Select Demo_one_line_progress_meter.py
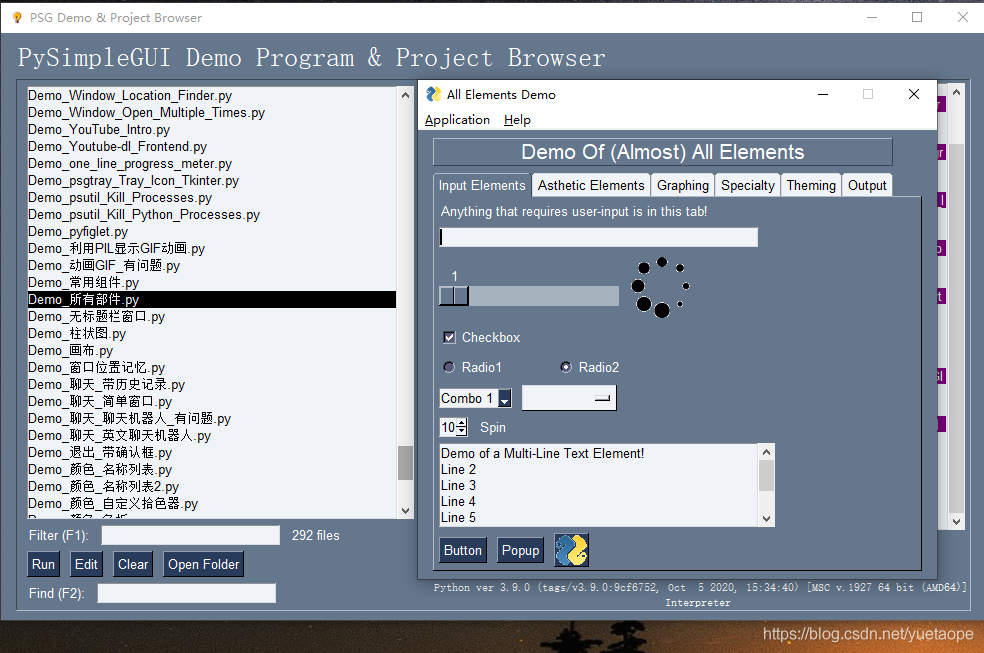Viewport: 984px width, 653px height. (211, 163)
